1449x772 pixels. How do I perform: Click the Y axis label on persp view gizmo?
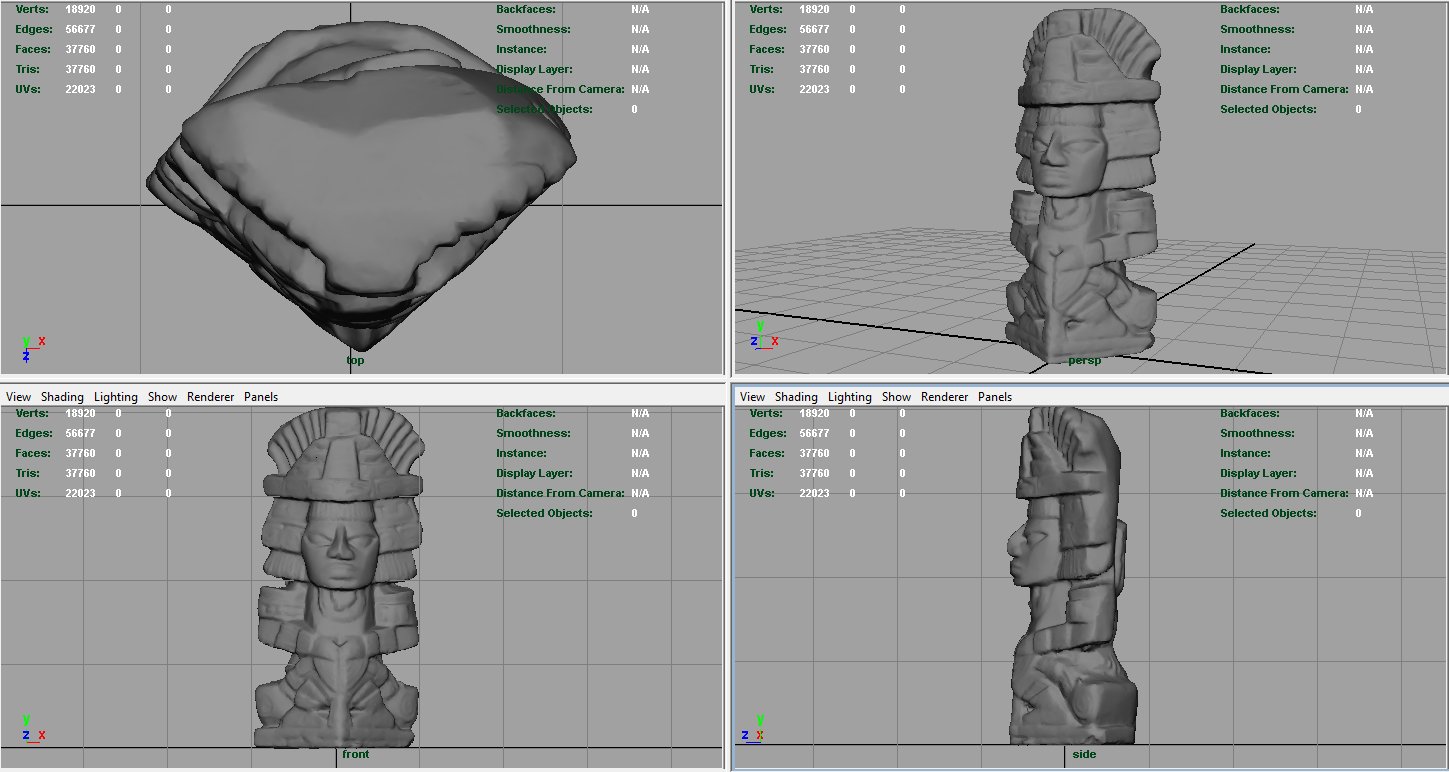[761, 326]
